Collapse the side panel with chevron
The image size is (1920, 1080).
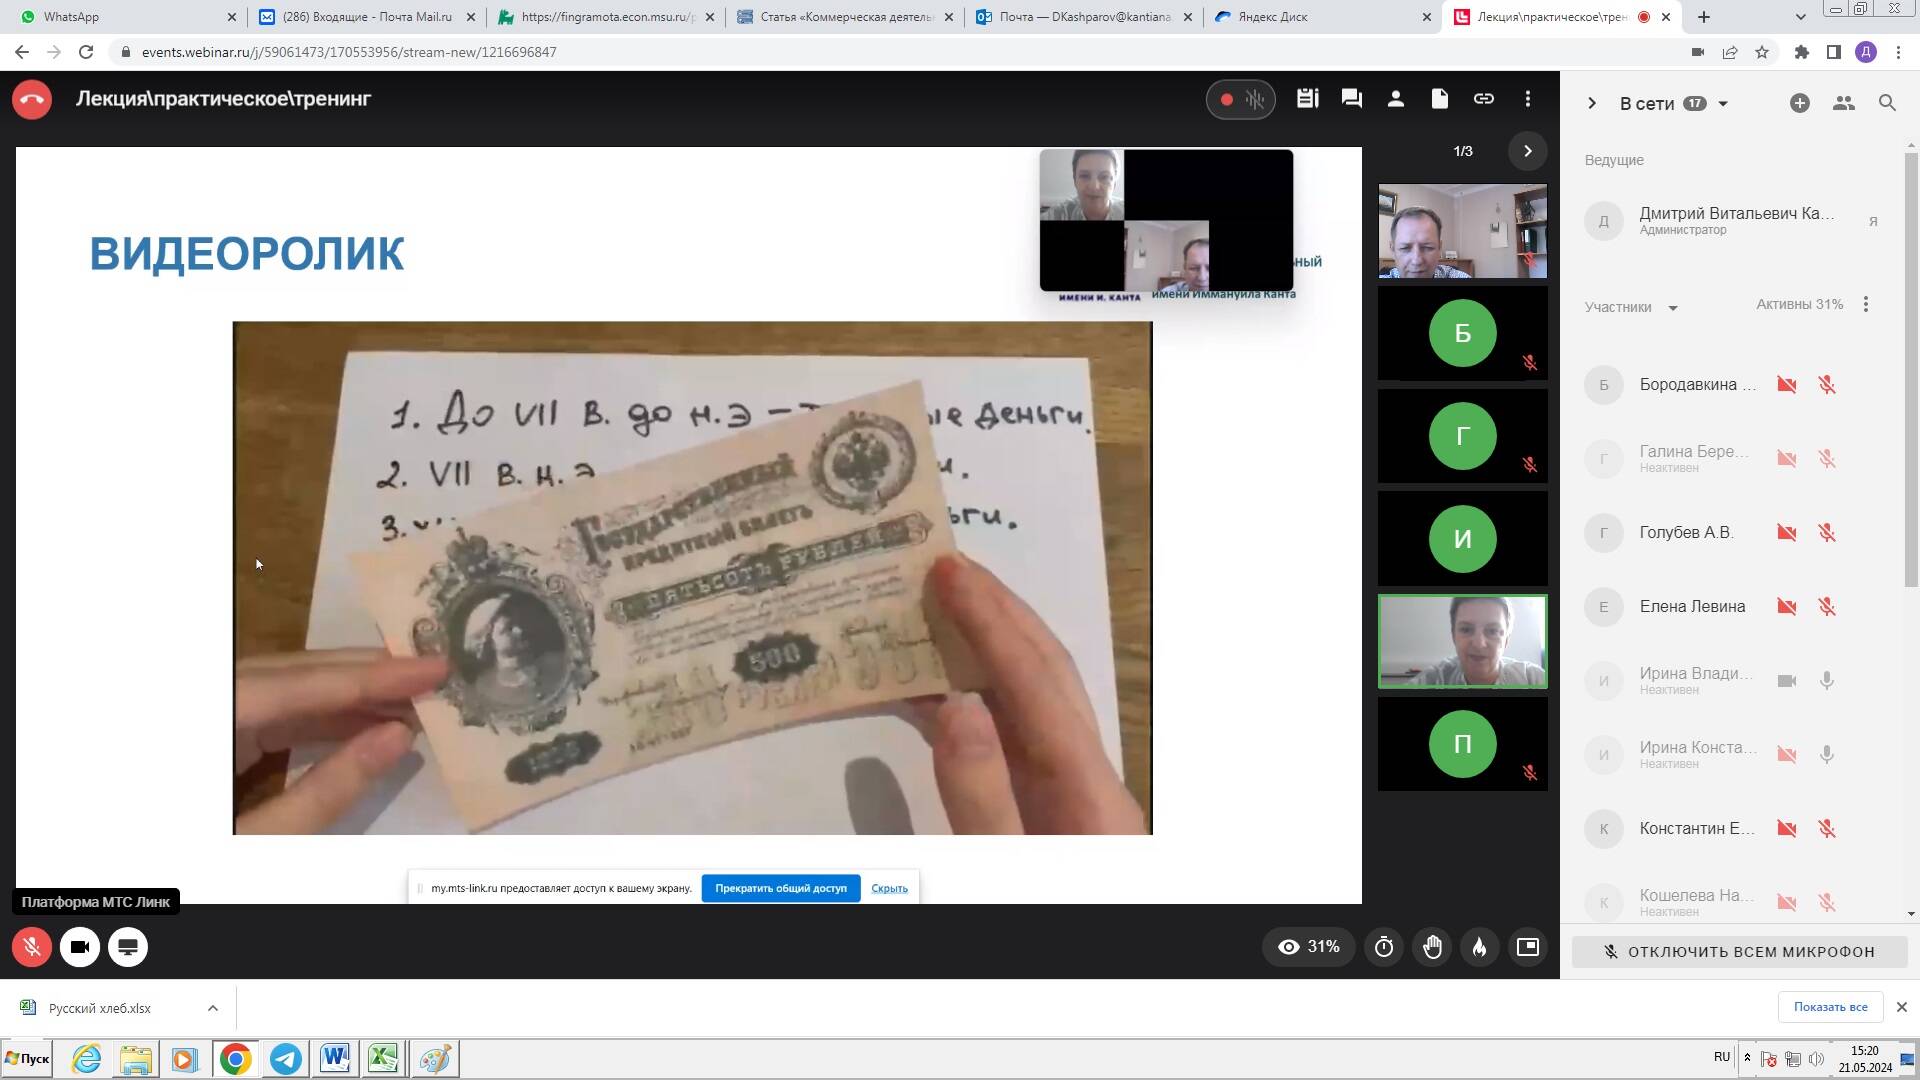[x=1592, y=103]
